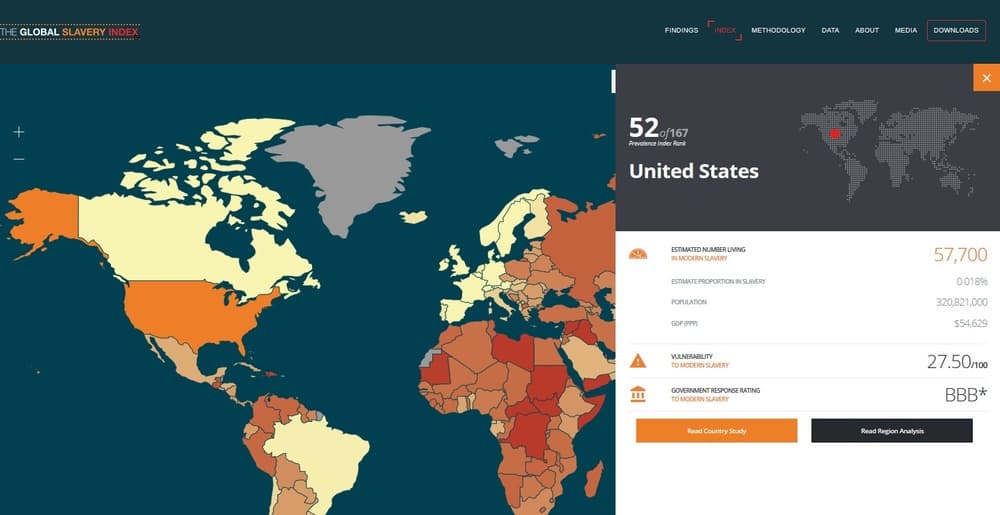The image size is (1000, 515).
Task: Click the 0.018% proportion value
Action: (x=972, y=282)
